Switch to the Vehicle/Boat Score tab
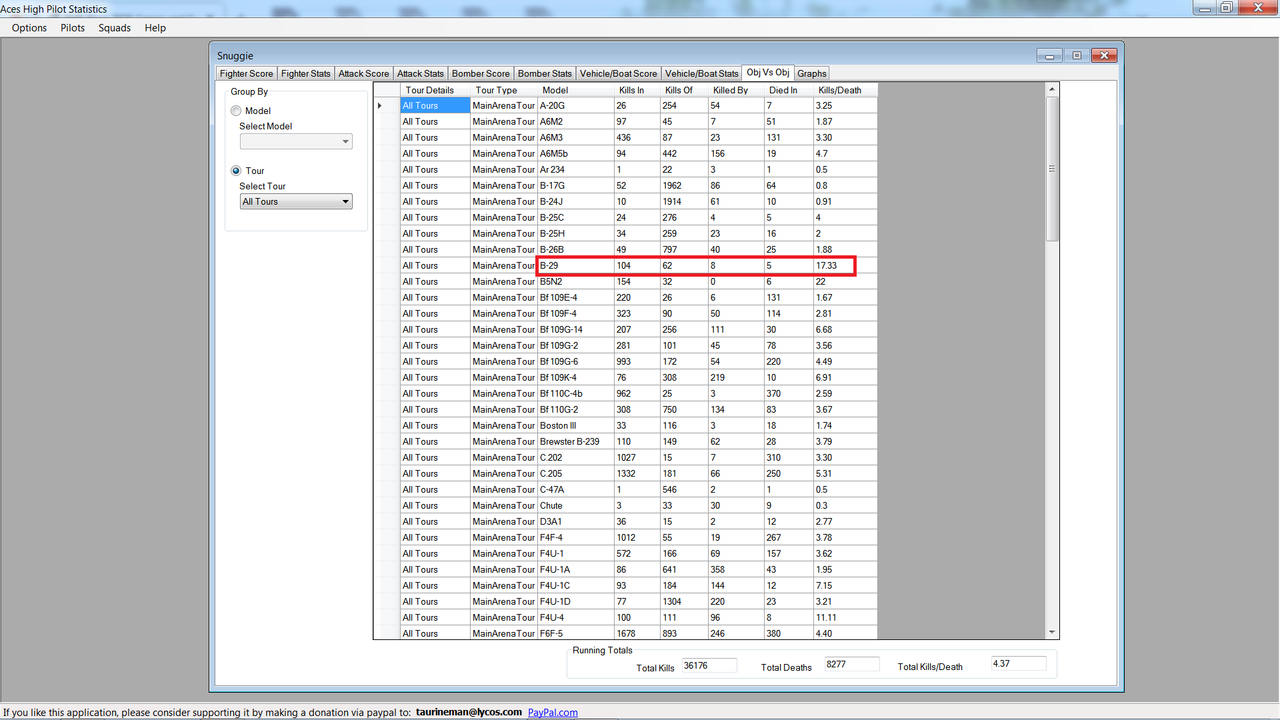Screen dimensions: 1280x720 (x=619, y=74)
